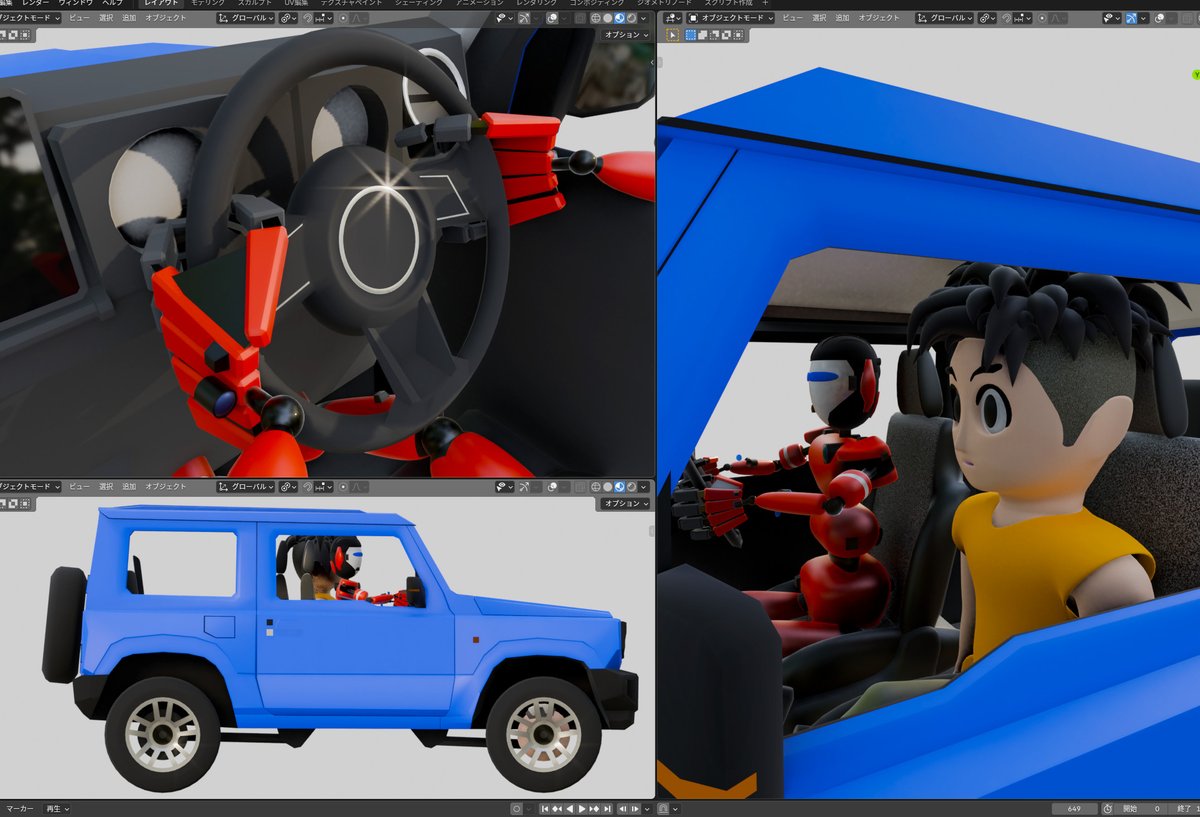
Task: Jump to start frame in timeline
Action: 544,808
